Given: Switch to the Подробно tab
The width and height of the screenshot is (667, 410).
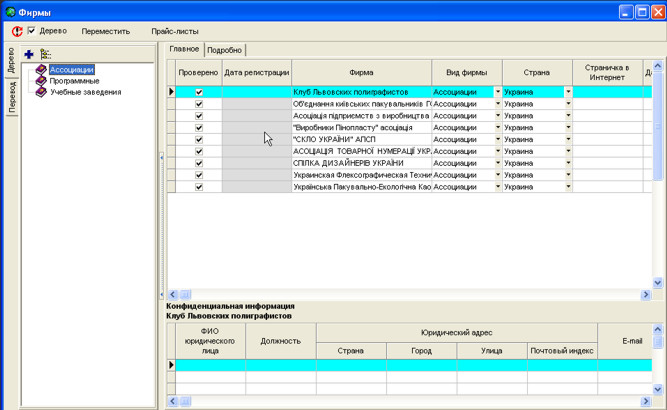Looking at the screenshot, I should point(224,50).
